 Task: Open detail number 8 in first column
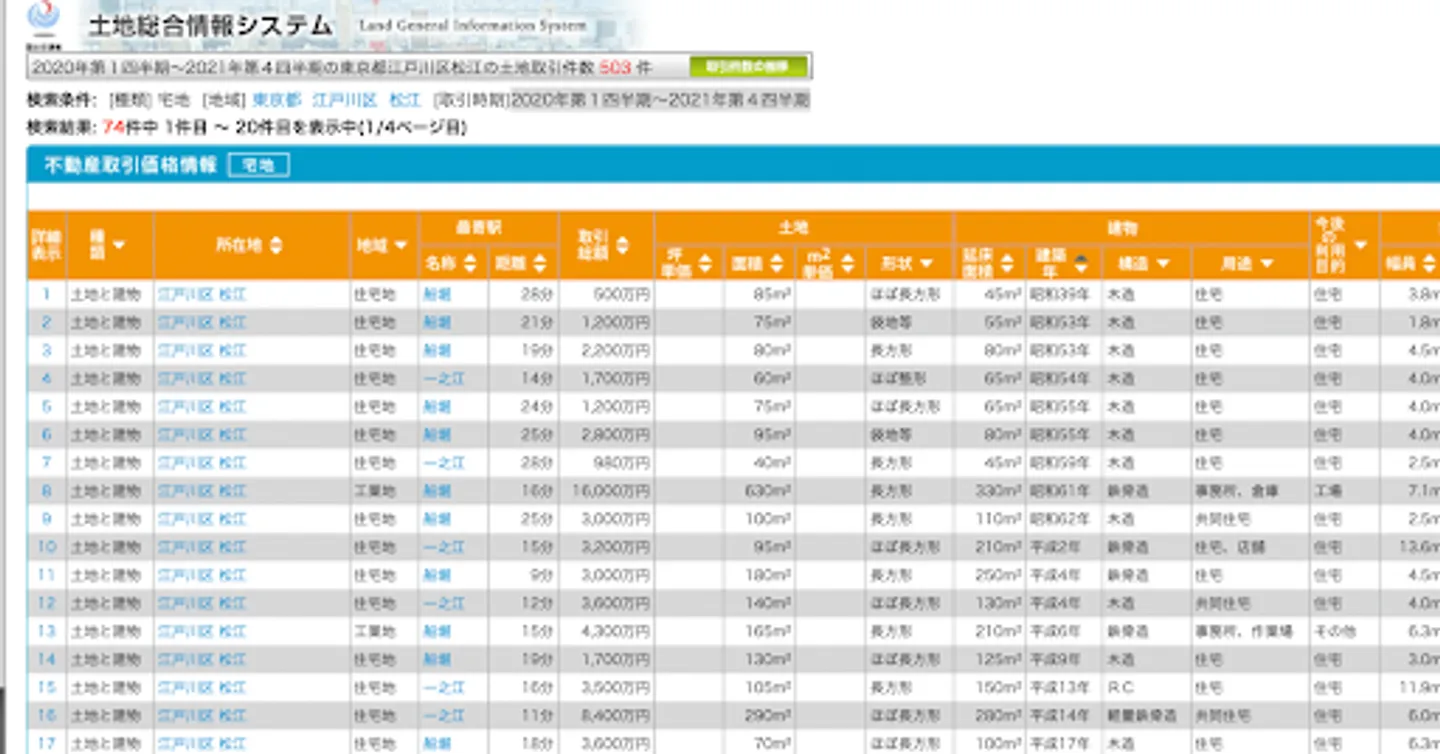(46, 491)
